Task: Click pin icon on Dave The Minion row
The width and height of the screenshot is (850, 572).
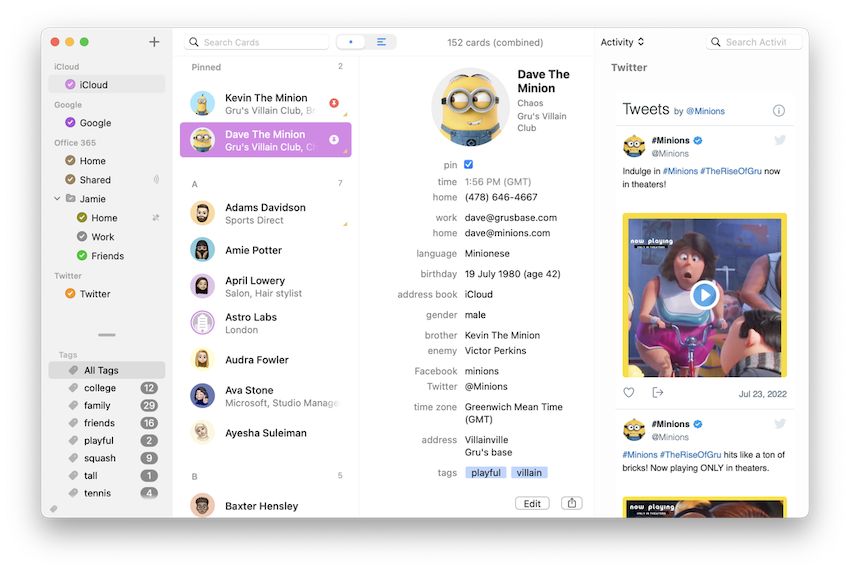Action: pyautogui.click(x=334, y=139)
